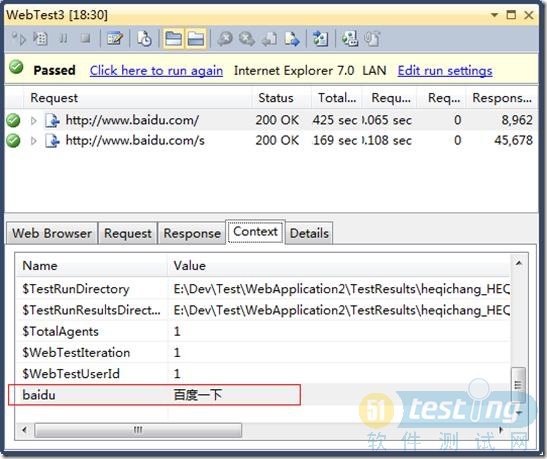Open the window position dropdown arrow in title bar
The image size is (547, 459).
(x=494, y=15)
